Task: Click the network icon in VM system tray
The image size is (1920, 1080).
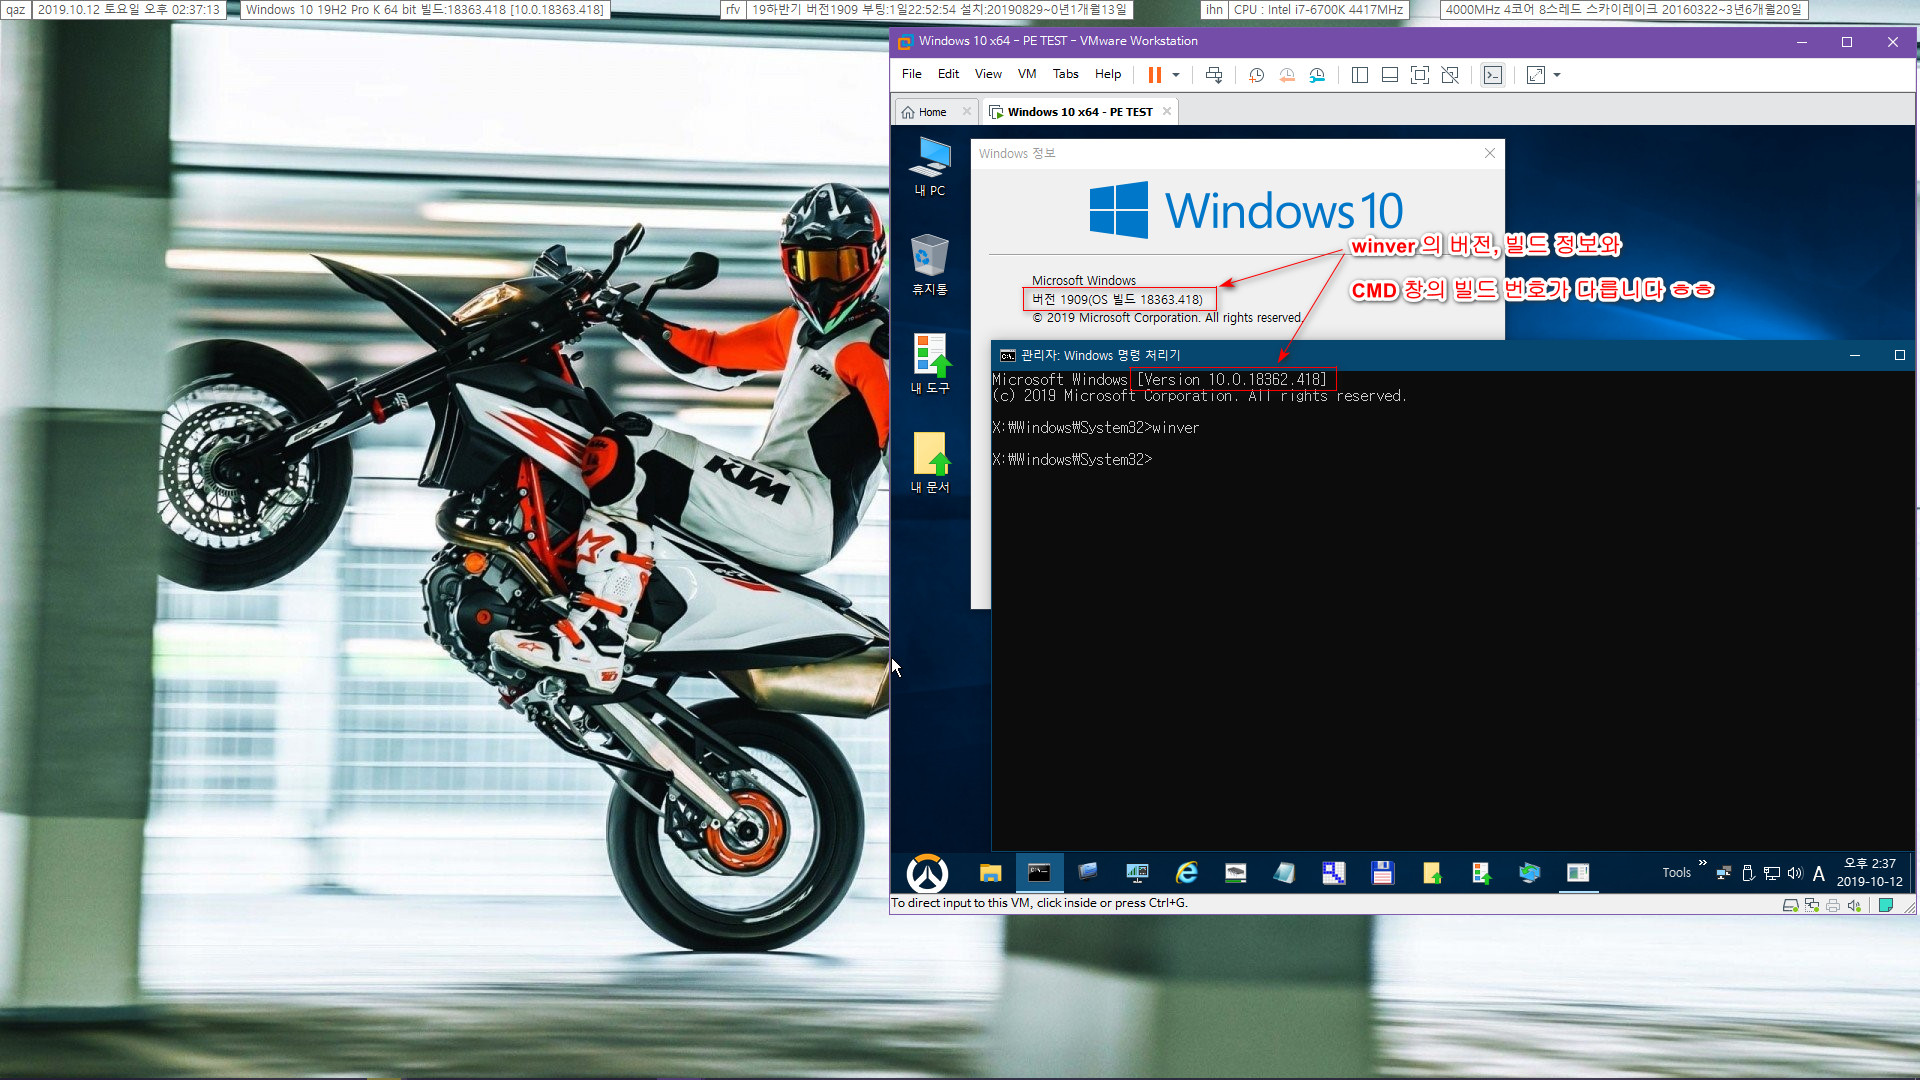Action: coord(1771,873)
